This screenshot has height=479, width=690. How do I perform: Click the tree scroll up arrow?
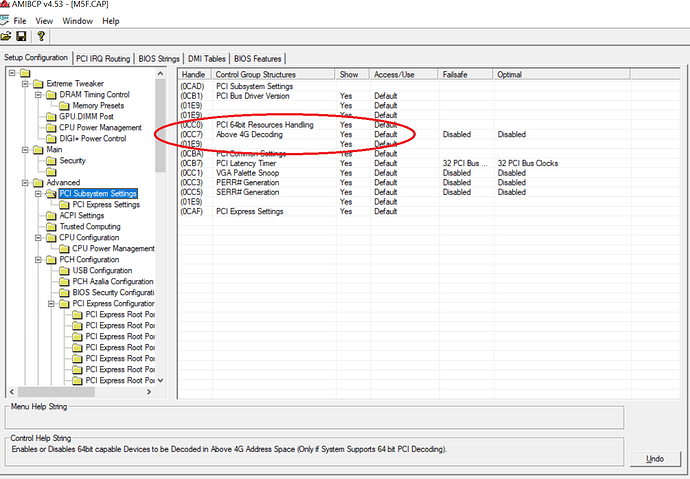pyautogui.click(x=160, y=73)
